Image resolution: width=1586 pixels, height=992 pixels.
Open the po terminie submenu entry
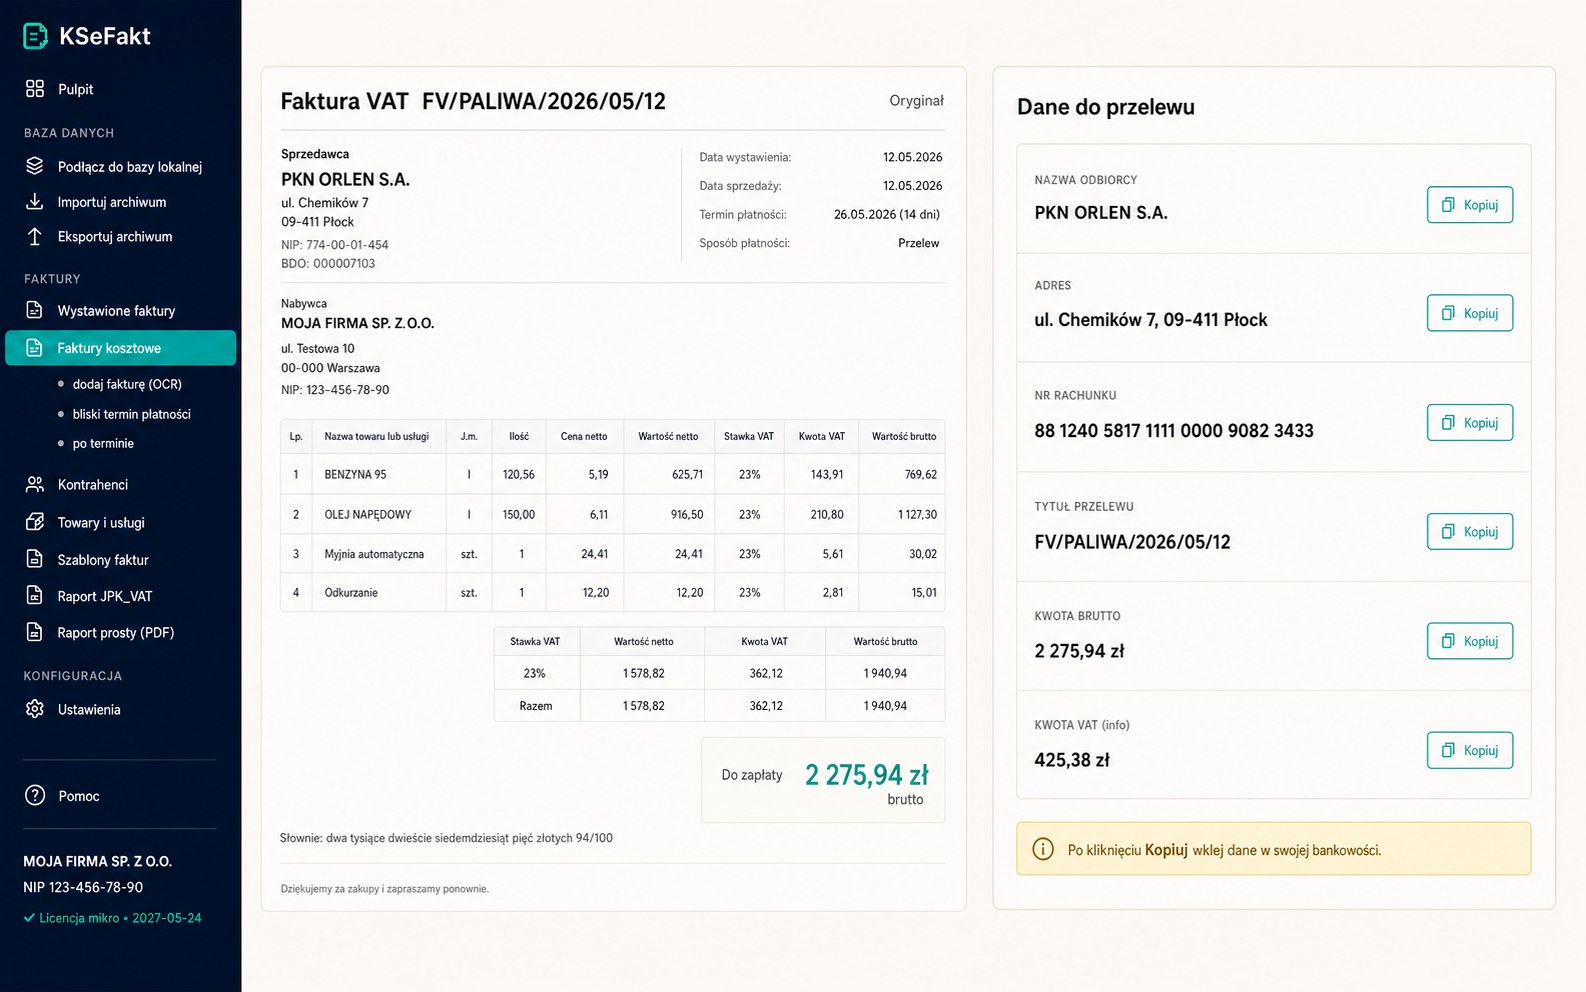click(103, 443)
